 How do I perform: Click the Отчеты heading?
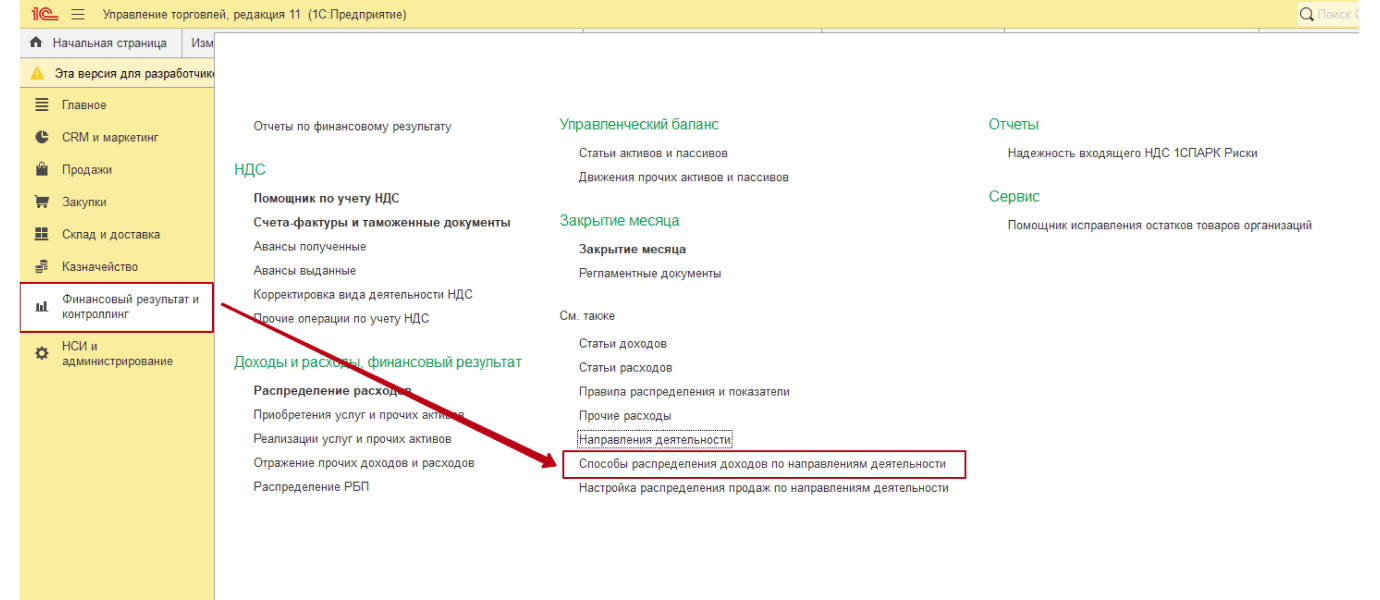coord(1014,124)
